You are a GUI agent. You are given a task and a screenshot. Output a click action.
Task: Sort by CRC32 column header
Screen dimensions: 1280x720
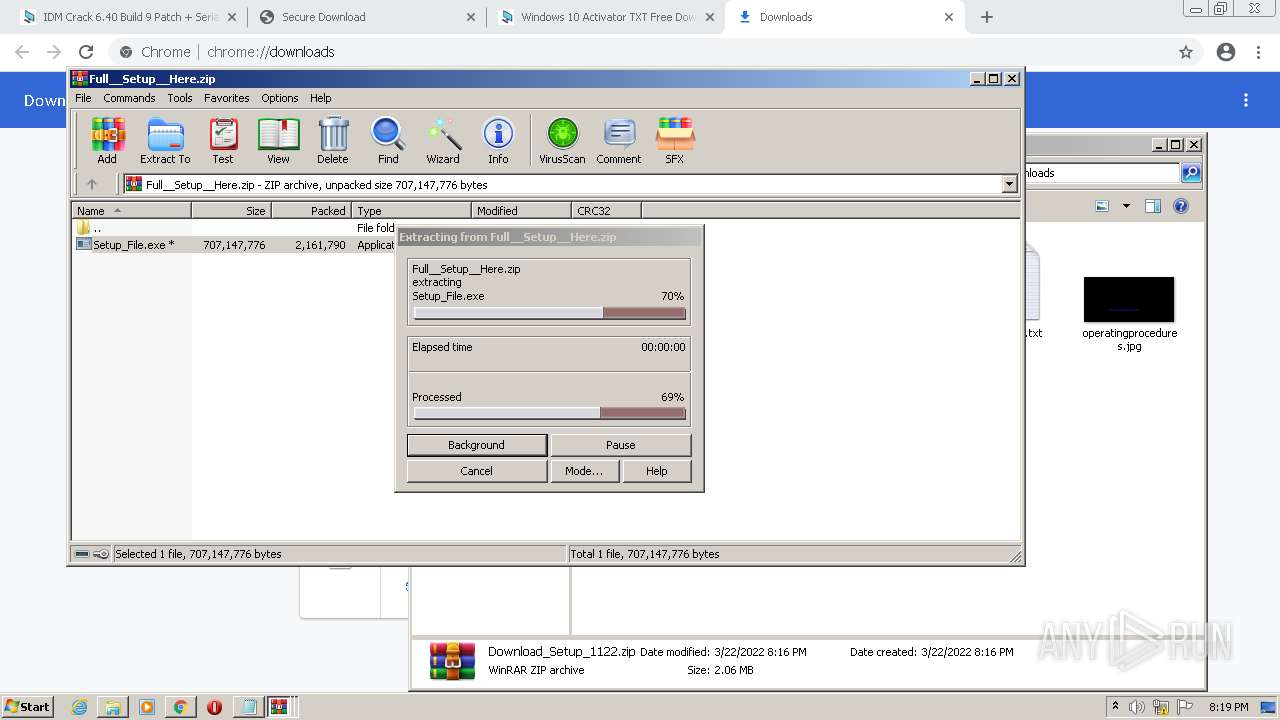(x=606, y=211)
